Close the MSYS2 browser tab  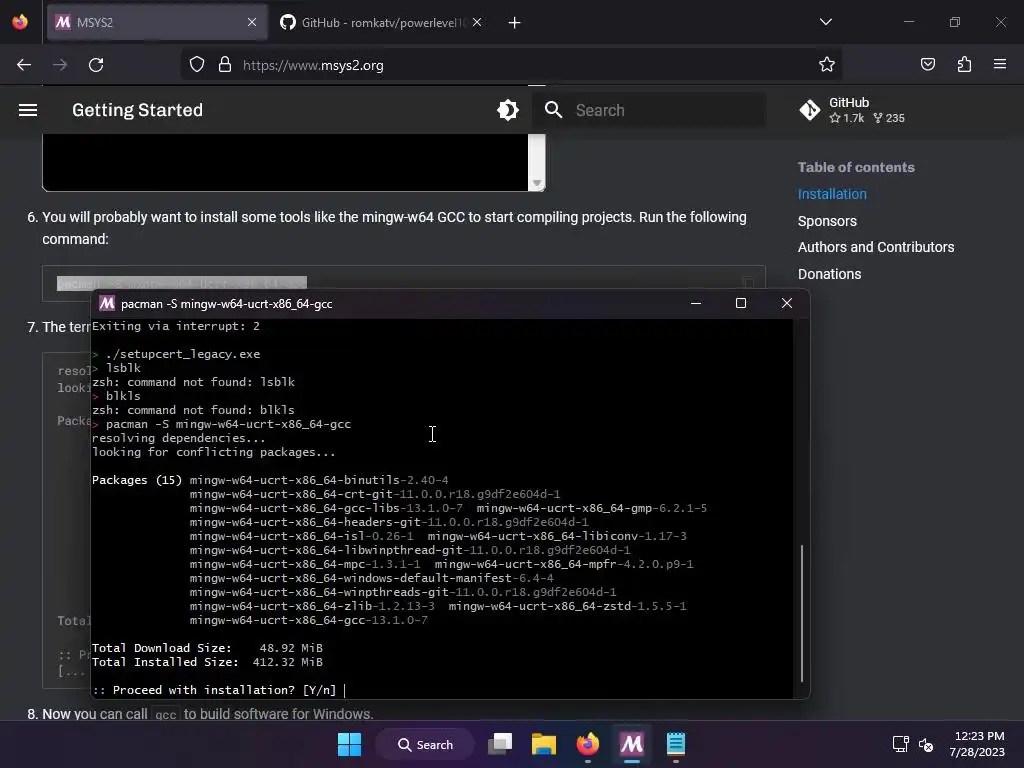(252, 22)
